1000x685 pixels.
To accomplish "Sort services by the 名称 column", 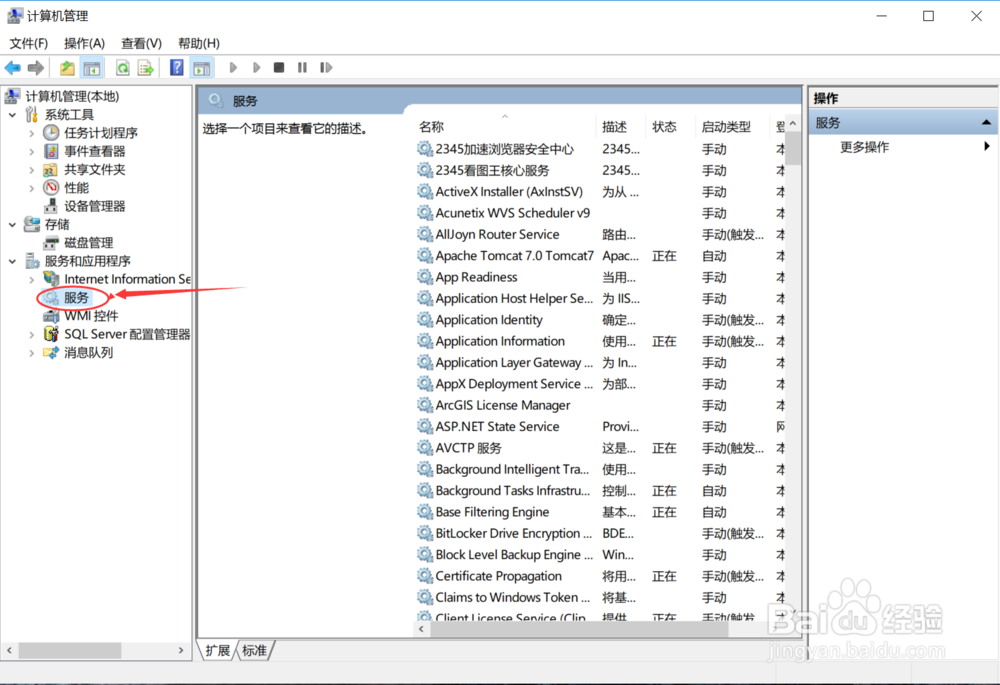I will tap(430, 126).
